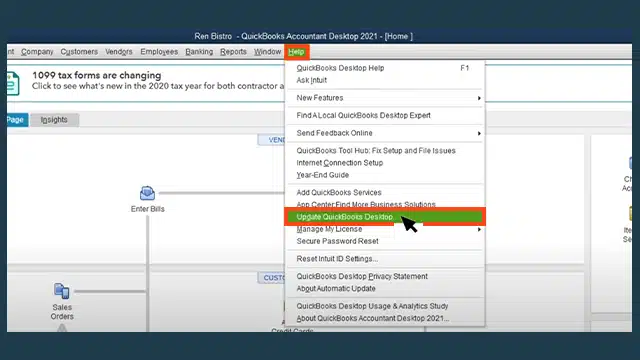Switch to the Insights tab
This screenshot has height=360, width=640.
pyautogui.click(x=54, y=120)
